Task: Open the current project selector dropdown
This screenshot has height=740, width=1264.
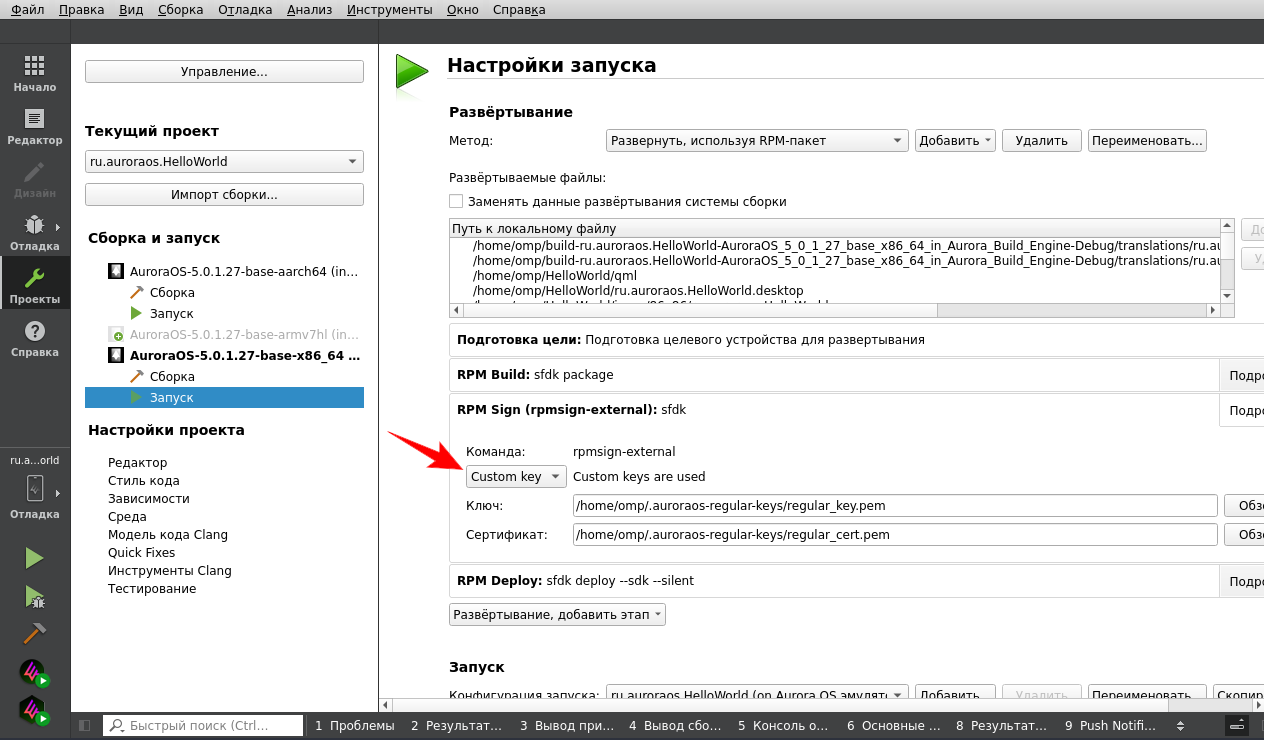Action: (x=224, y=162)
